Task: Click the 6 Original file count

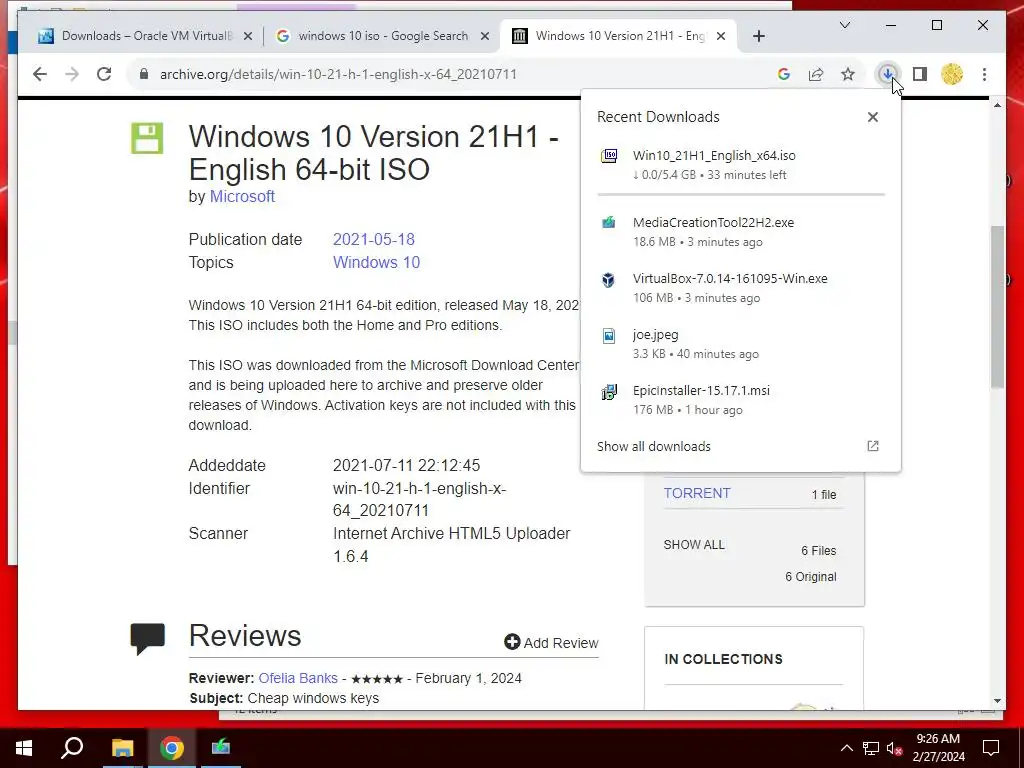Action: [810, 577]
